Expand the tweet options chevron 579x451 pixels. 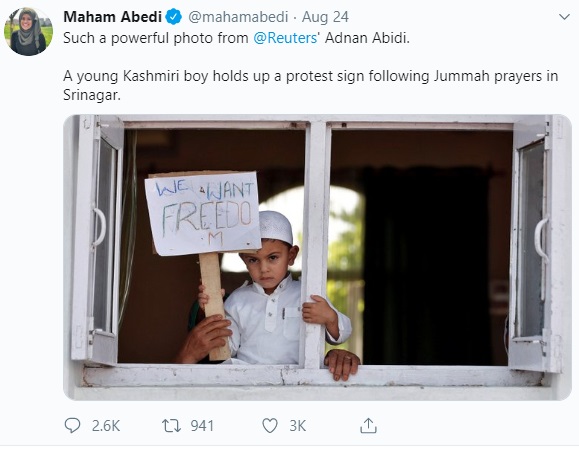[x=564, y=17]
